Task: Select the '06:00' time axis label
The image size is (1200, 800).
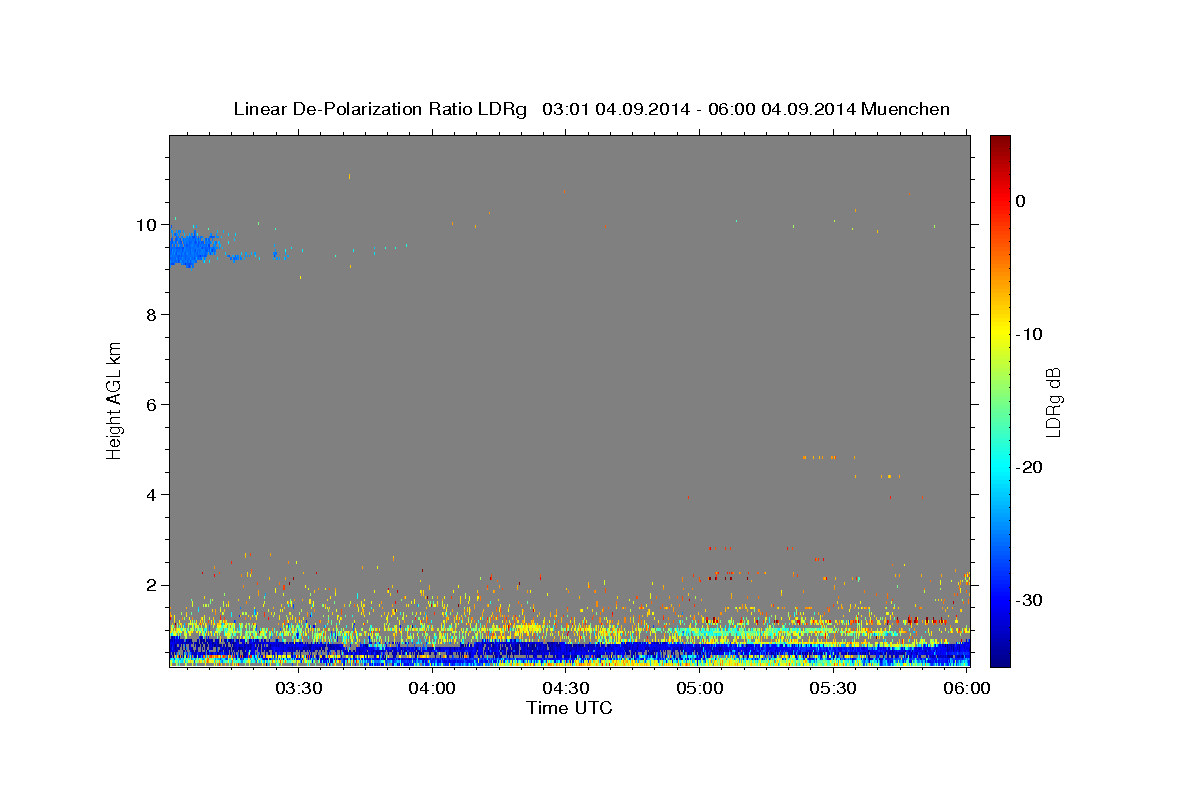Action: pyautogui.click(x=968, y=688)
